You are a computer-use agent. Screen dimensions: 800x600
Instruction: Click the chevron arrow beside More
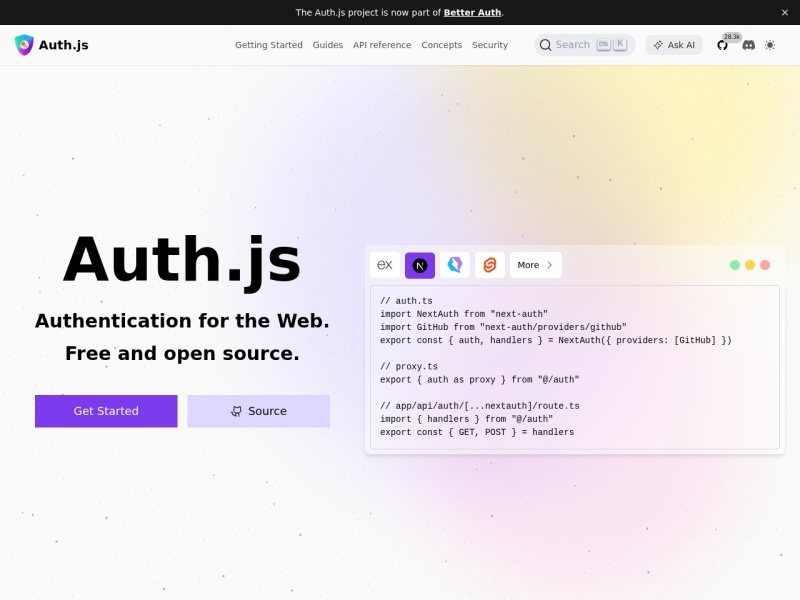pyautogui.click(x=549, y=265)
